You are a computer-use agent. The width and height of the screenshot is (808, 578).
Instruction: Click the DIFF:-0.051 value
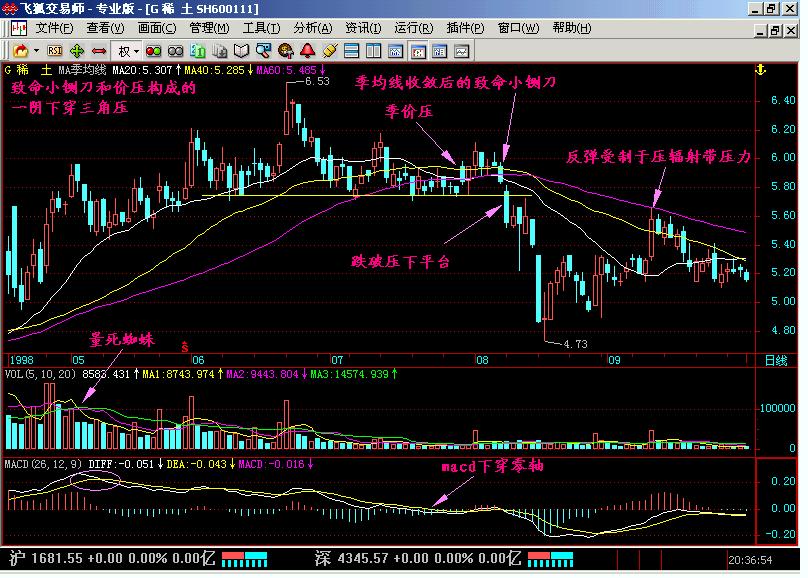click(x=121, y=464)
